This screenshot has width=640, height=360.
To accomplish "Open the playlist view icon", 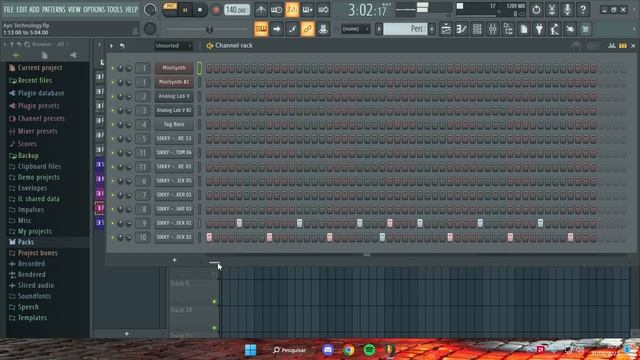I will tap(446, 29).
